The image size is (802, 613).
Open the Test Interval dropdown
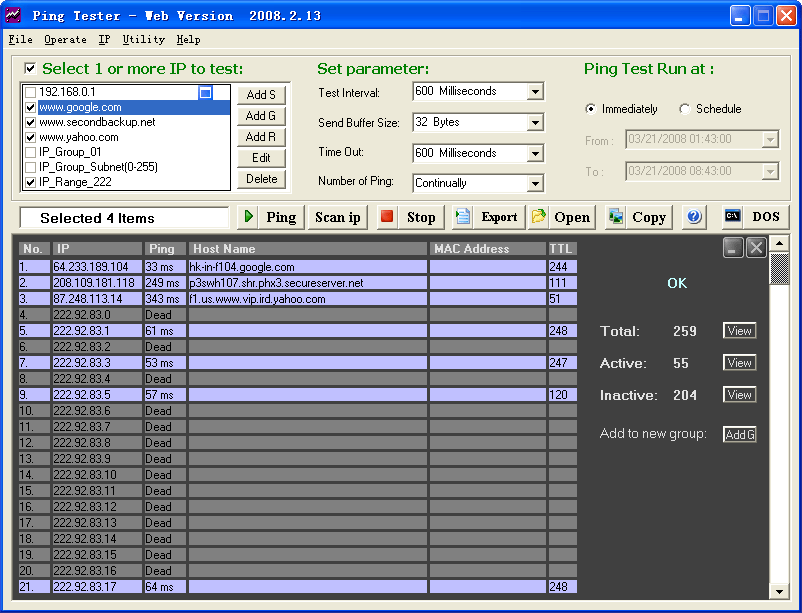(535, 92)
